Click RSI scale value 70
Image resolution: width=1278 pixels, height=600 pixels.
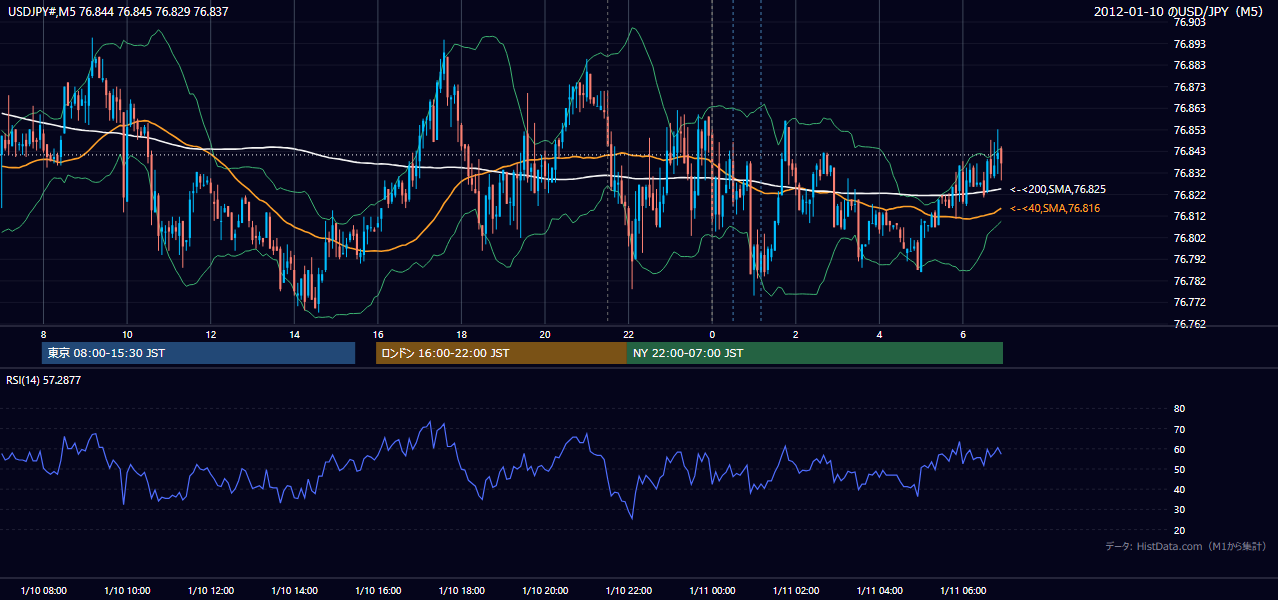click(1179, 429)
